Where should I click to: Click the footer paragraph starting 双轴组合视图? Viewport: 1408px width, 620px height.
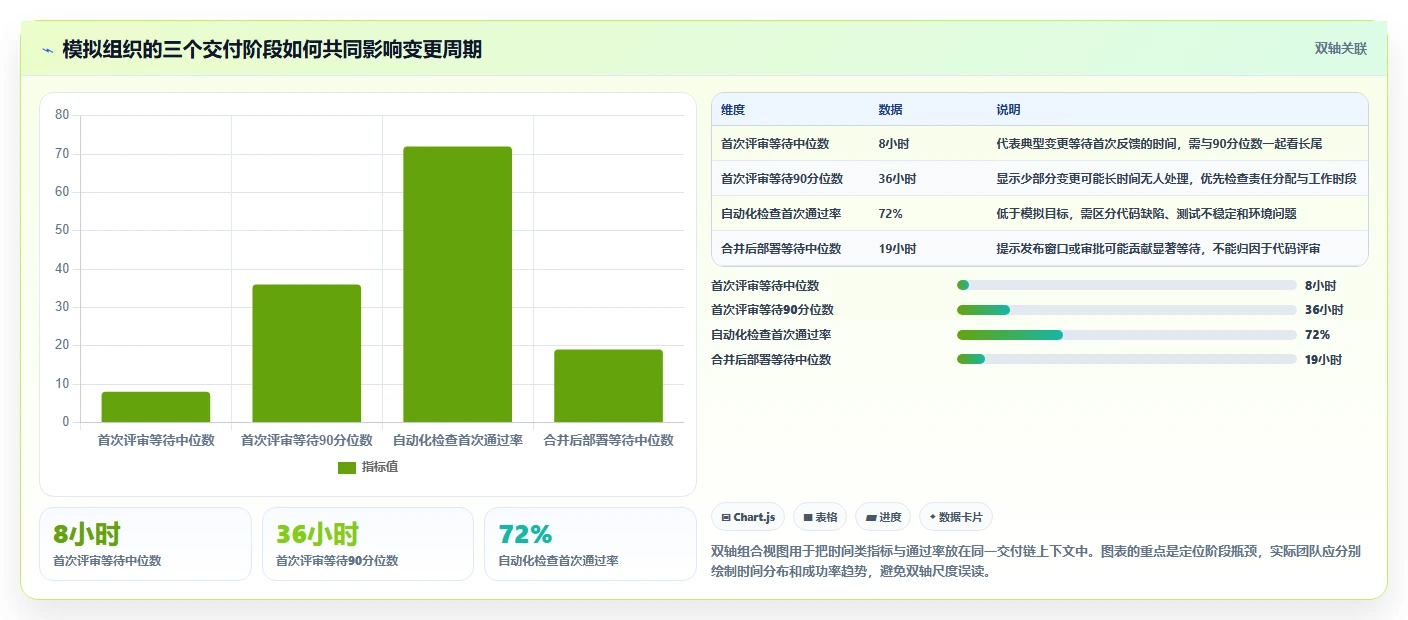click(x=1036, y=562)
